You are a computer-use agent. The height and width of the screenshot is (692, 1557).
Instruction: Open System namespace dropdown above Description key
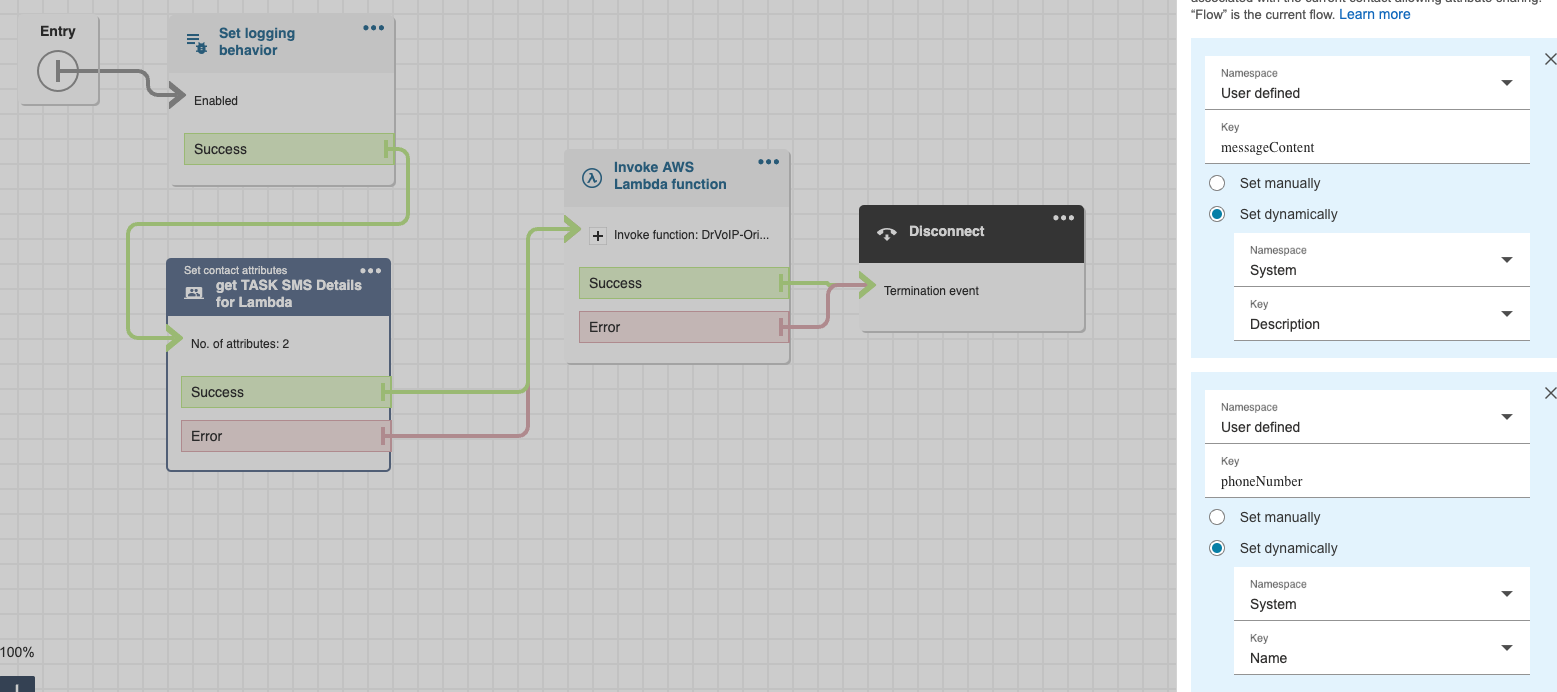1382,260
